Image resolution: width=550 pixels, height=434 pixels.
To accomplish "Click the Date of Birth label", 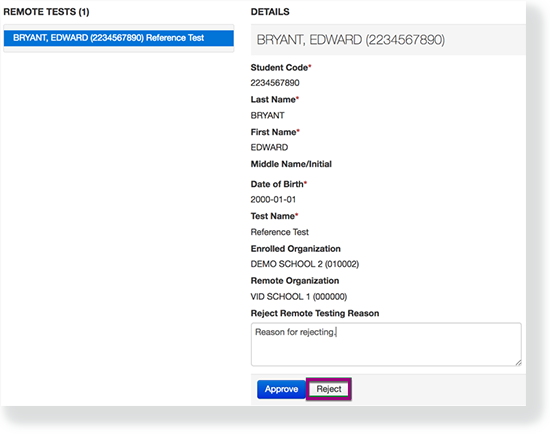I will (279, 184).
